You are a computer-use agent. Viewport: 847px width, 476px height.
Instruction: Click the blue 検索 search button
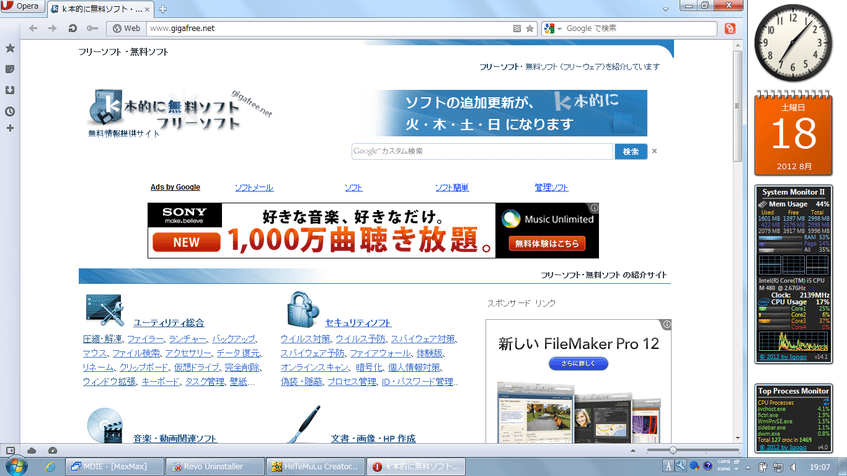coord(630,151)
